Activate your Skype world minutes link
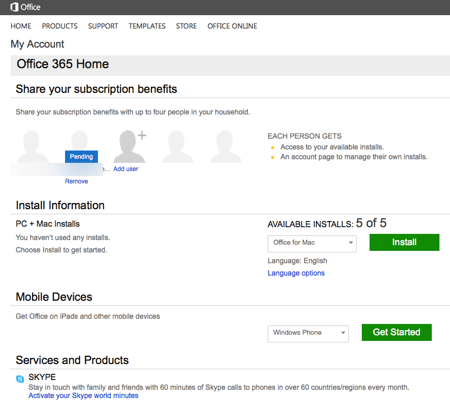The image size is (450, 406). [83, 396]
